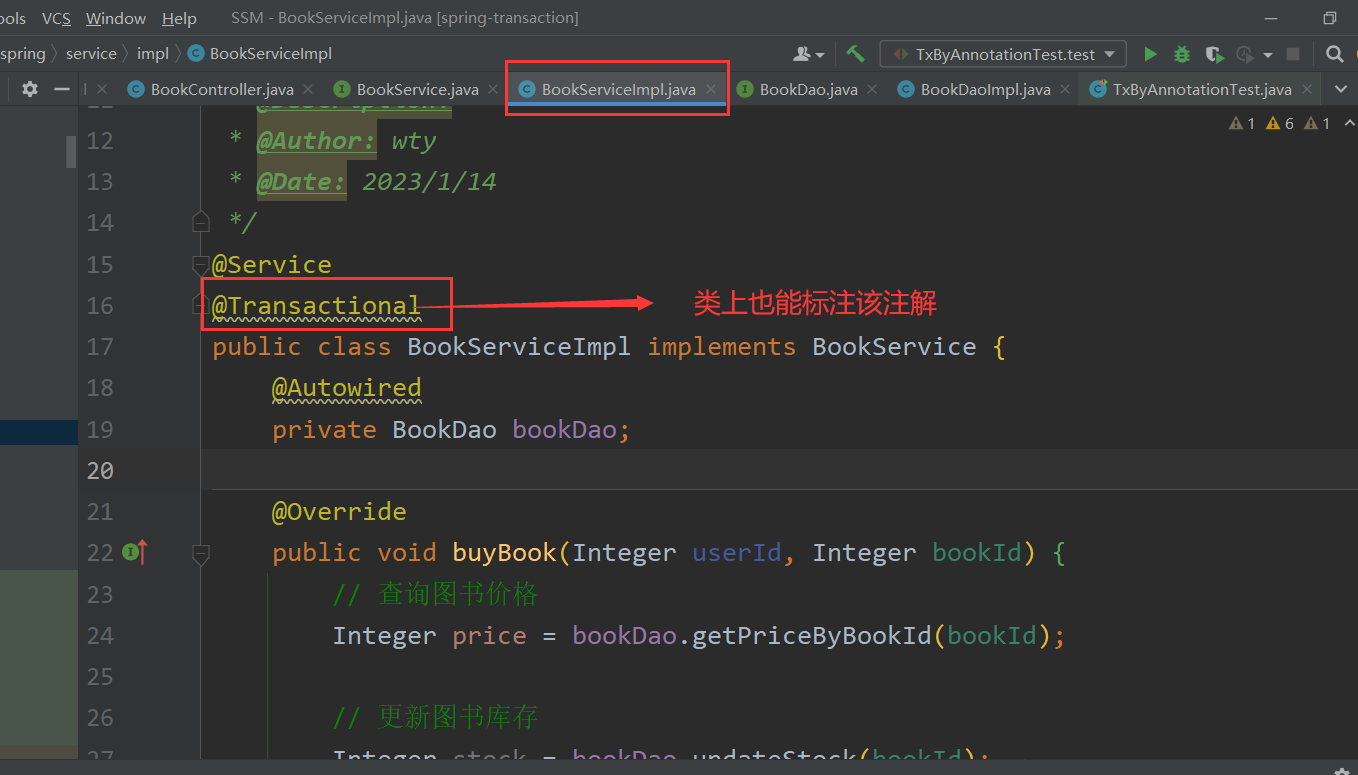Minimize the IDE window

(x=1271, y=18)
